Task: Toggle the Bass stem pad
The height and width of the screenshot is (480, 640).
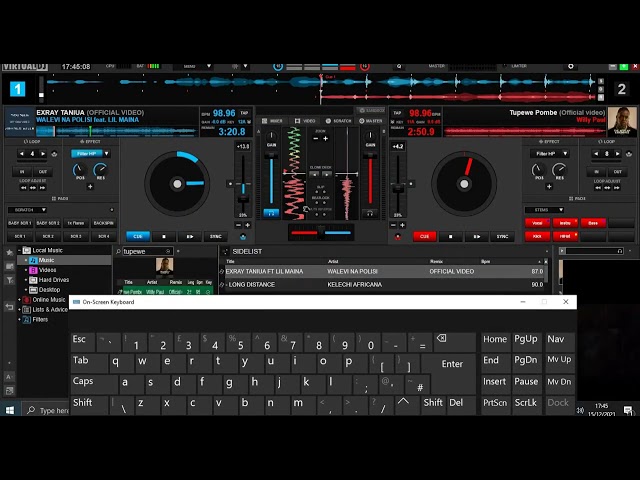Action: 593,223
